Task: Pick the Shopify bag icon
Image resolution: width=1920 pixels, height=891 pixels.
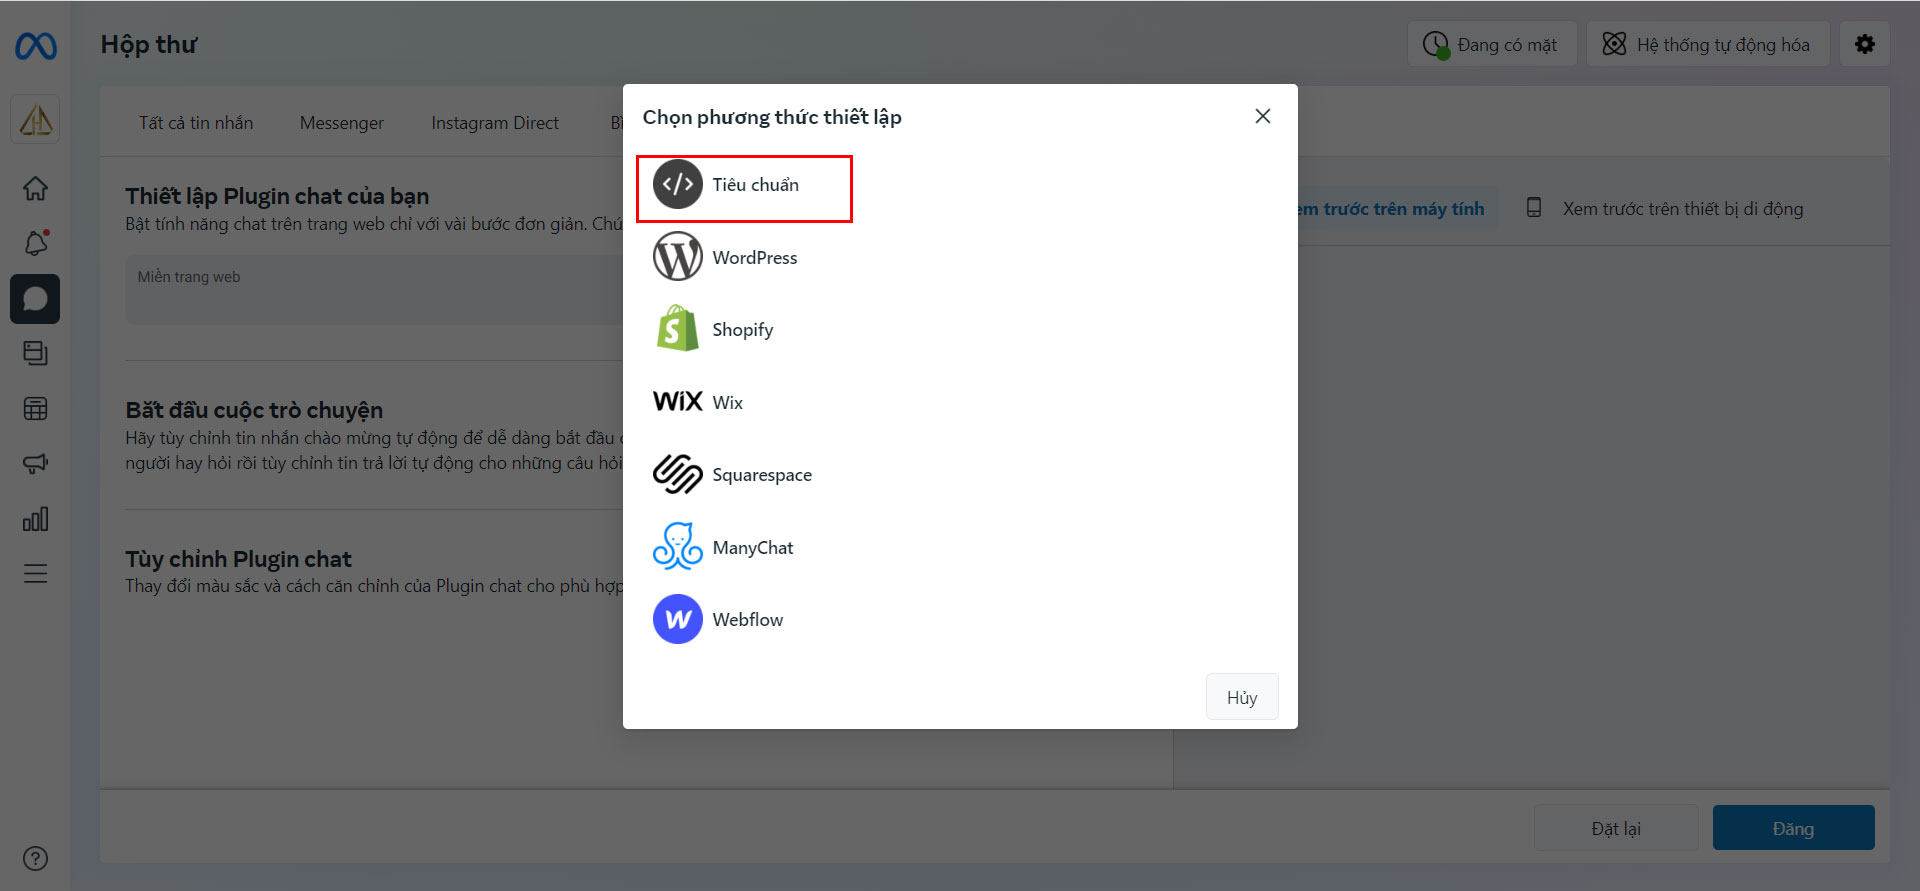Action: tap(677, 329)
